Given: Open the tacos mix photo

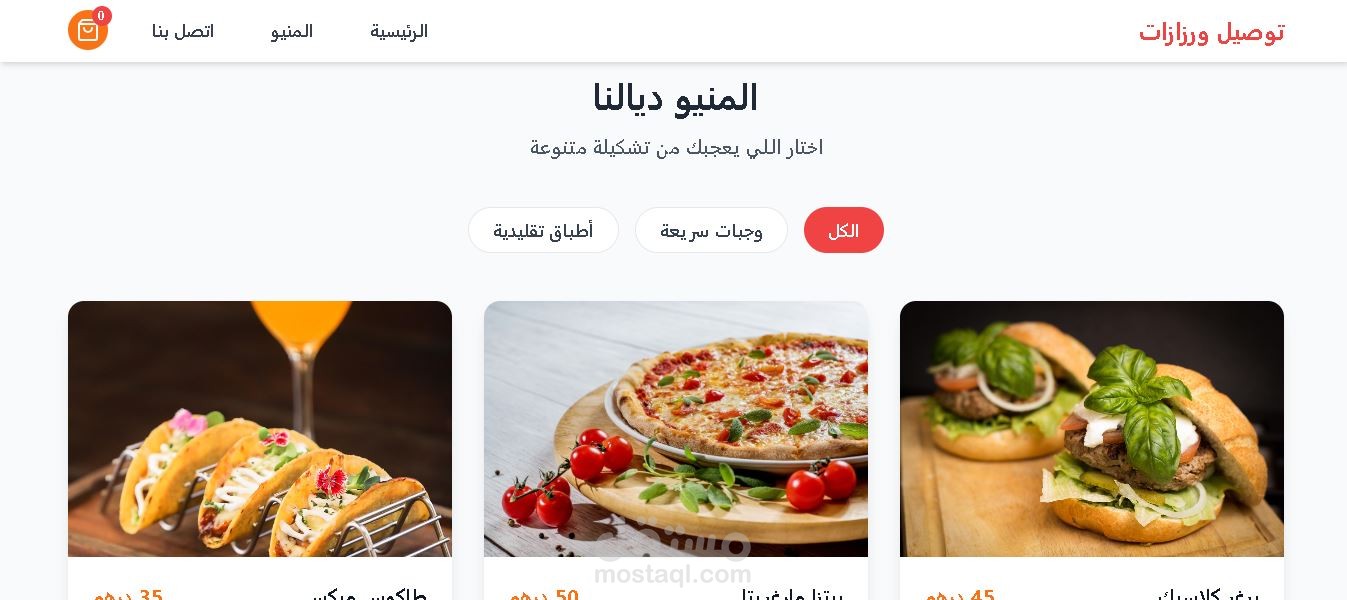Looking at the screenshot, I should (260, 429).
